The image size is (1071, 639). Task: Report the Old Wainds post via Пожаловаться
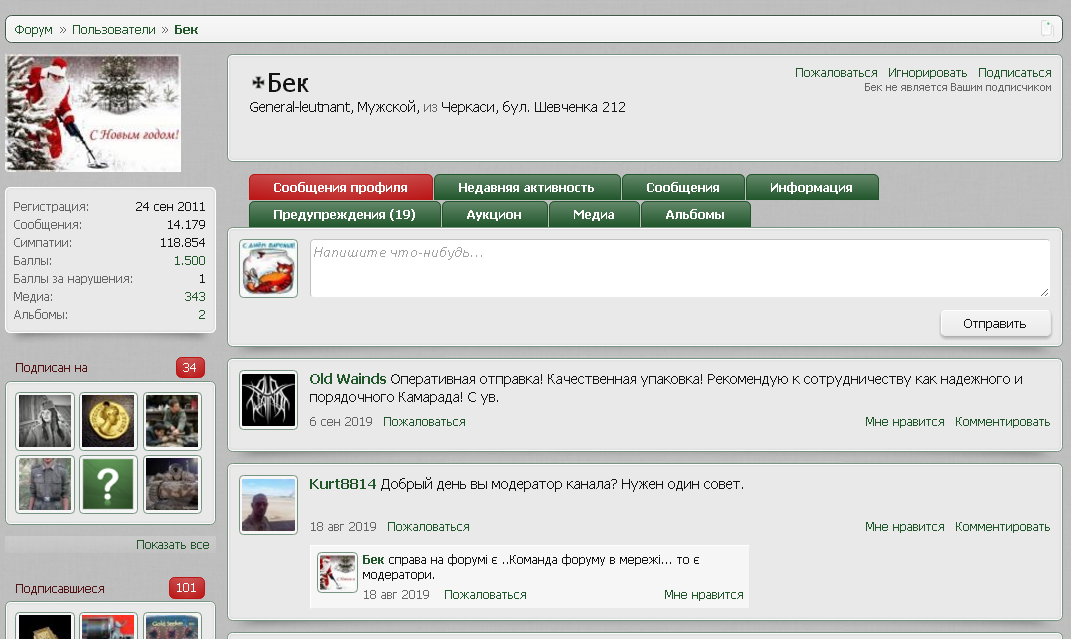pos(424,421)
